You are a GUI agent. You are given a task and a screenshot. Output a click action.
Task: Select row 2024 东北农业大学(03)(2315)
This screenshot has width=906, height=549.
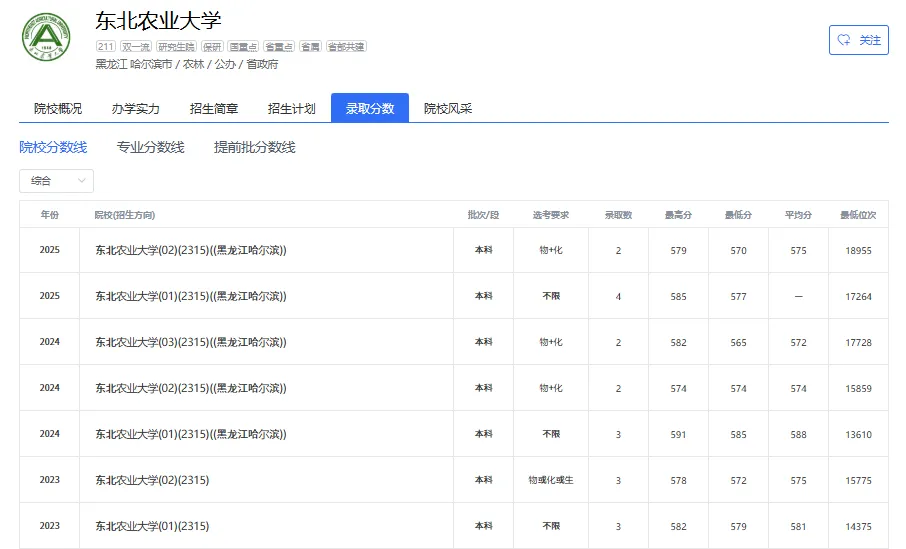click(454, 342)
